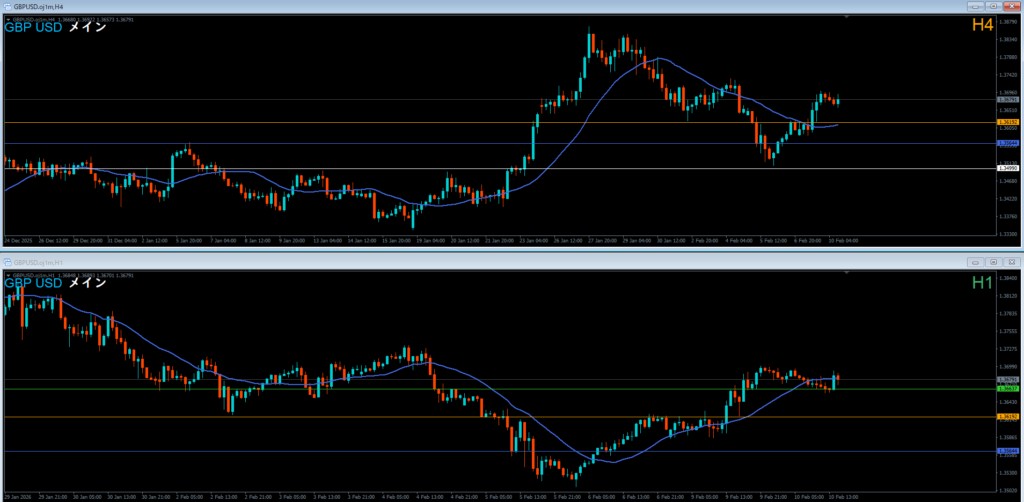Close the H4 chart window
This screenshot has width=1024, height=502.
[x=1012, y=6]
